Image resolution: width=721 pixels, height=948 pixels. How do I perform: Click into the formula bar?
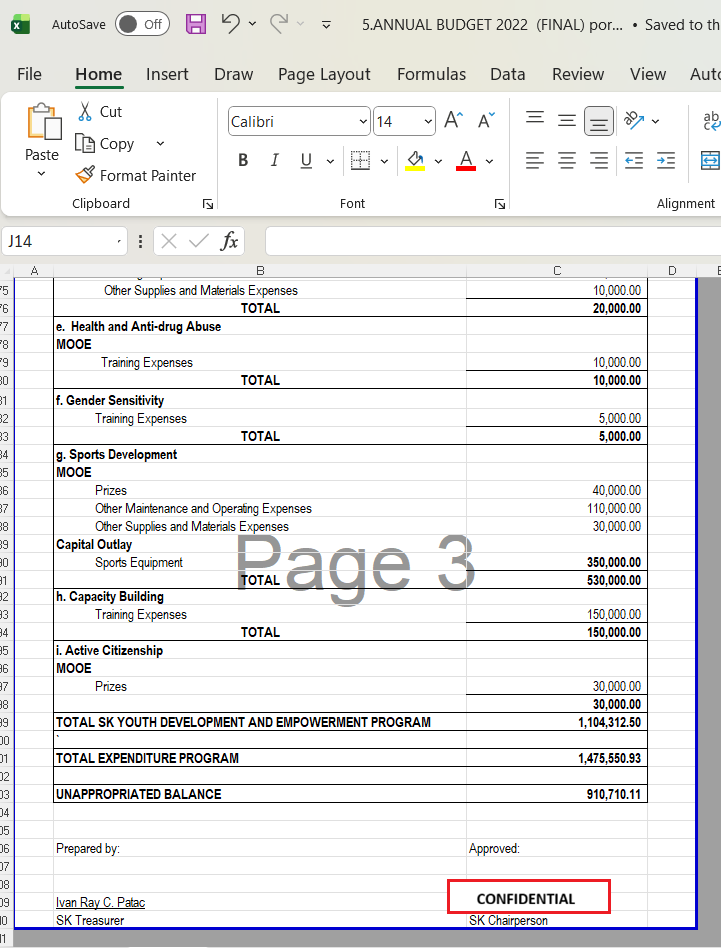(x=493, y=241)
